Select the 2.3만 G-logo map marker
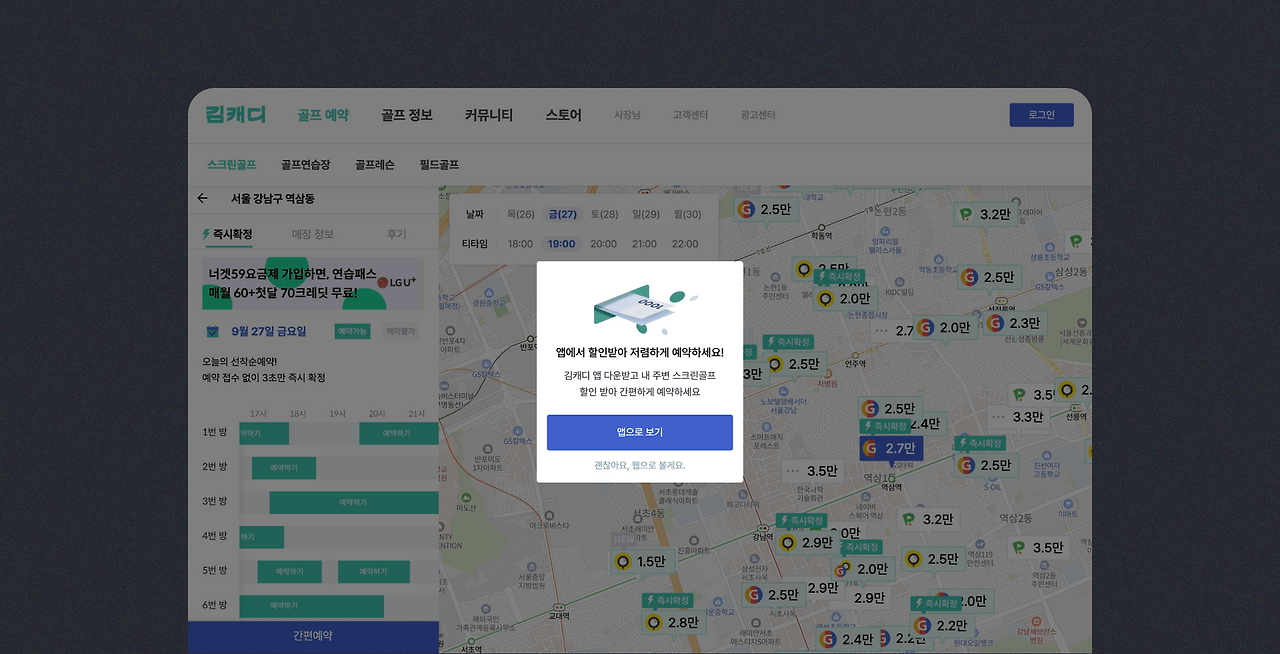Viewport: 1280px width, 654px height. [x=1014, y=323]
